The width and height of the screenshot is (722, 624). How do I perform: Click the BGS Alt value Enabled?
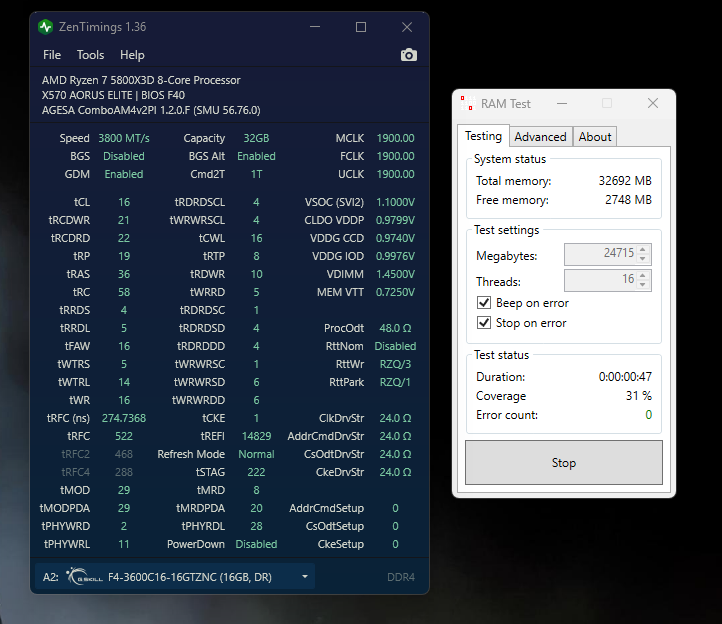pos(256,156)
